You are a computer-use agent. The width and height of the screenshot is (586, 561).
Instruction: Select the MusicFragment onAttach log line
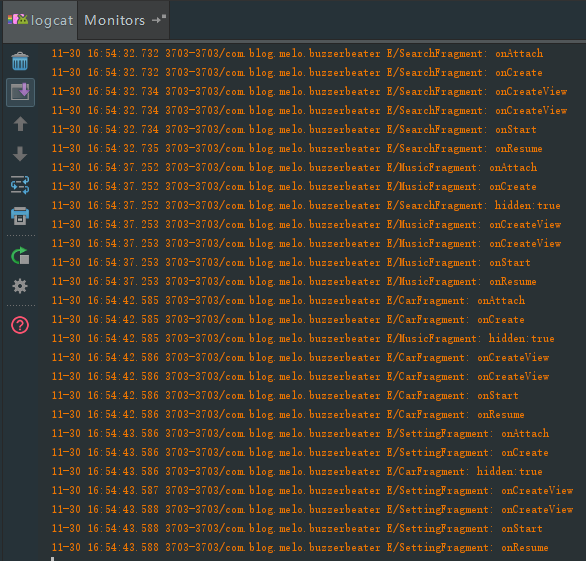tap(294, 167)
